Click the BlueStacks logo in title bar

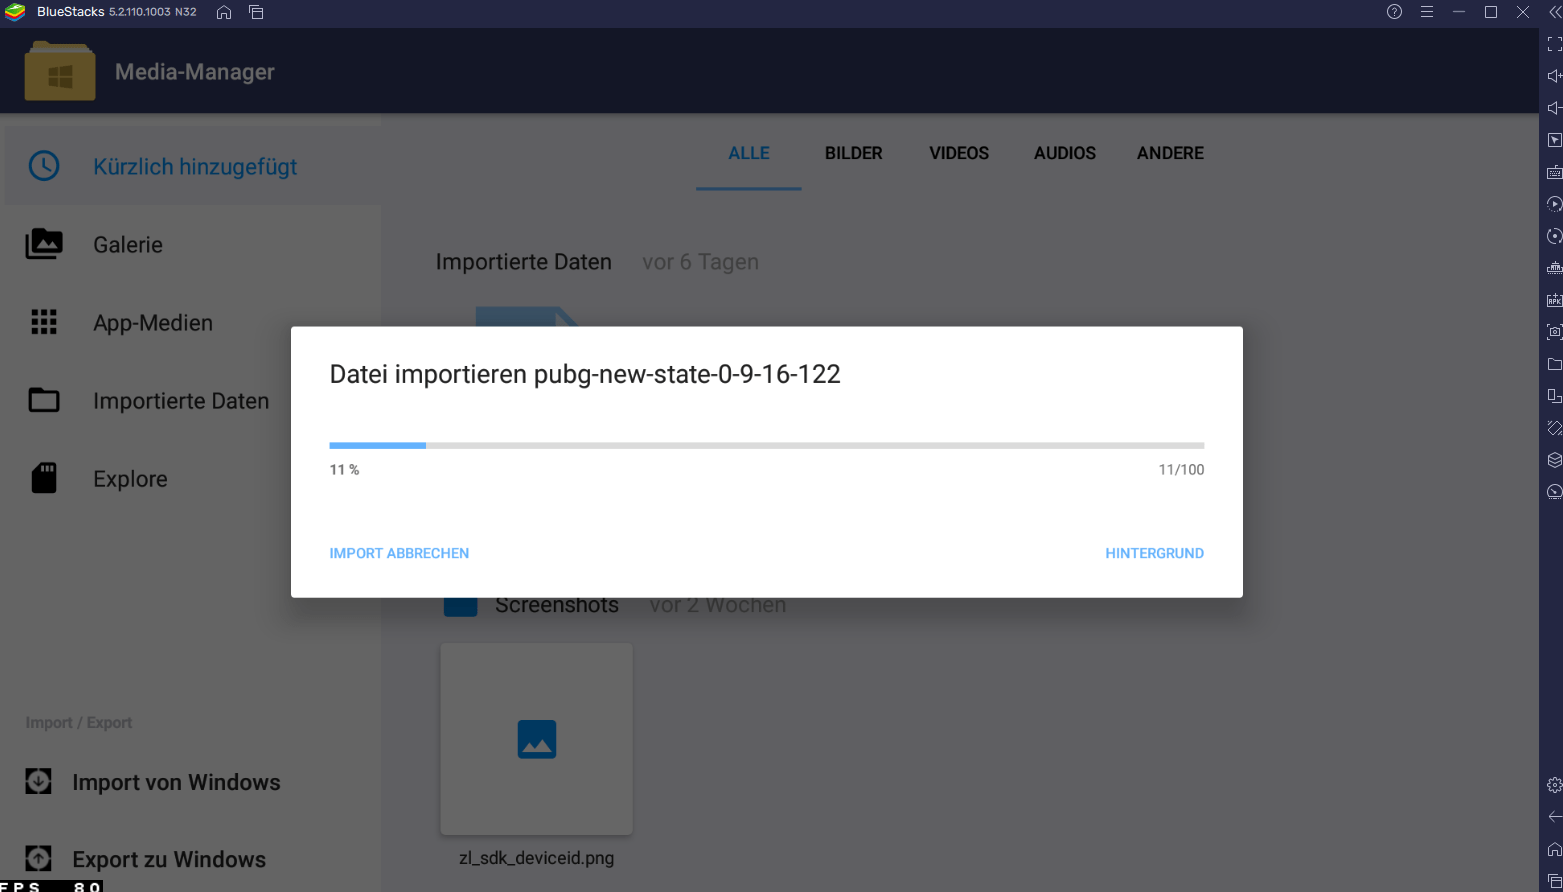pyautogui.click(x=15, y=12)
